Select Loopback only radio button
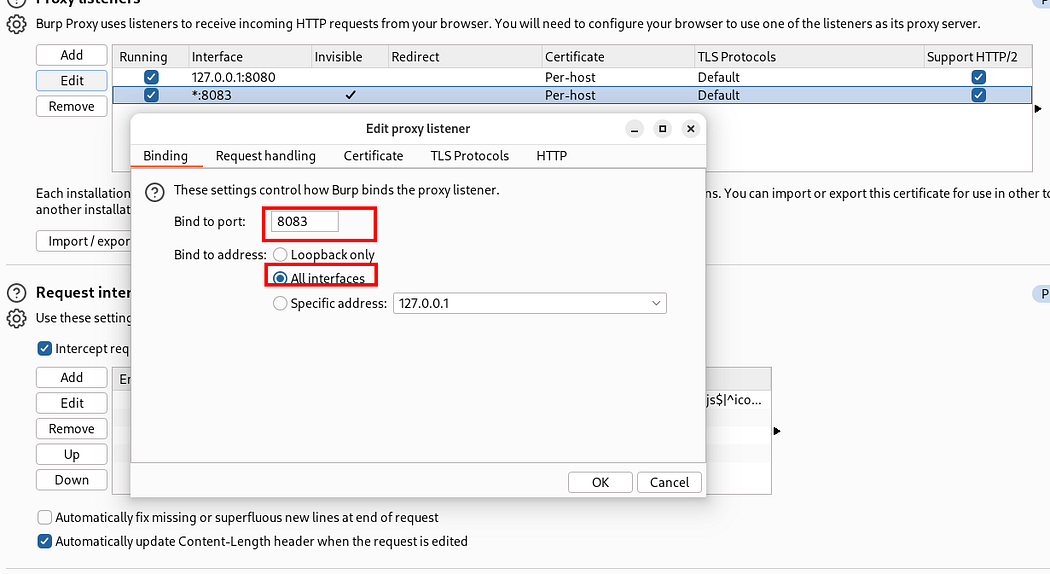The image size is (1050, 574). point(280,255)
